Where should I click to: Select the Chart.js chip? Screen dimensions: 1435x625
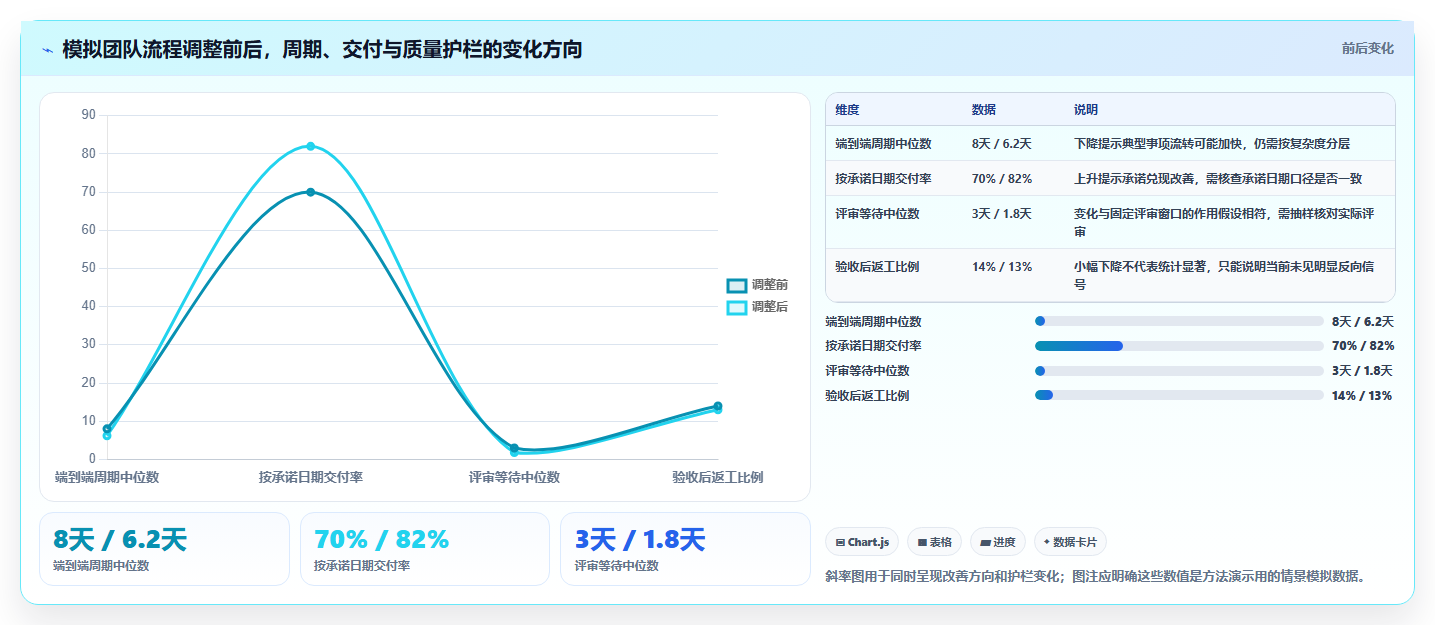862,542
